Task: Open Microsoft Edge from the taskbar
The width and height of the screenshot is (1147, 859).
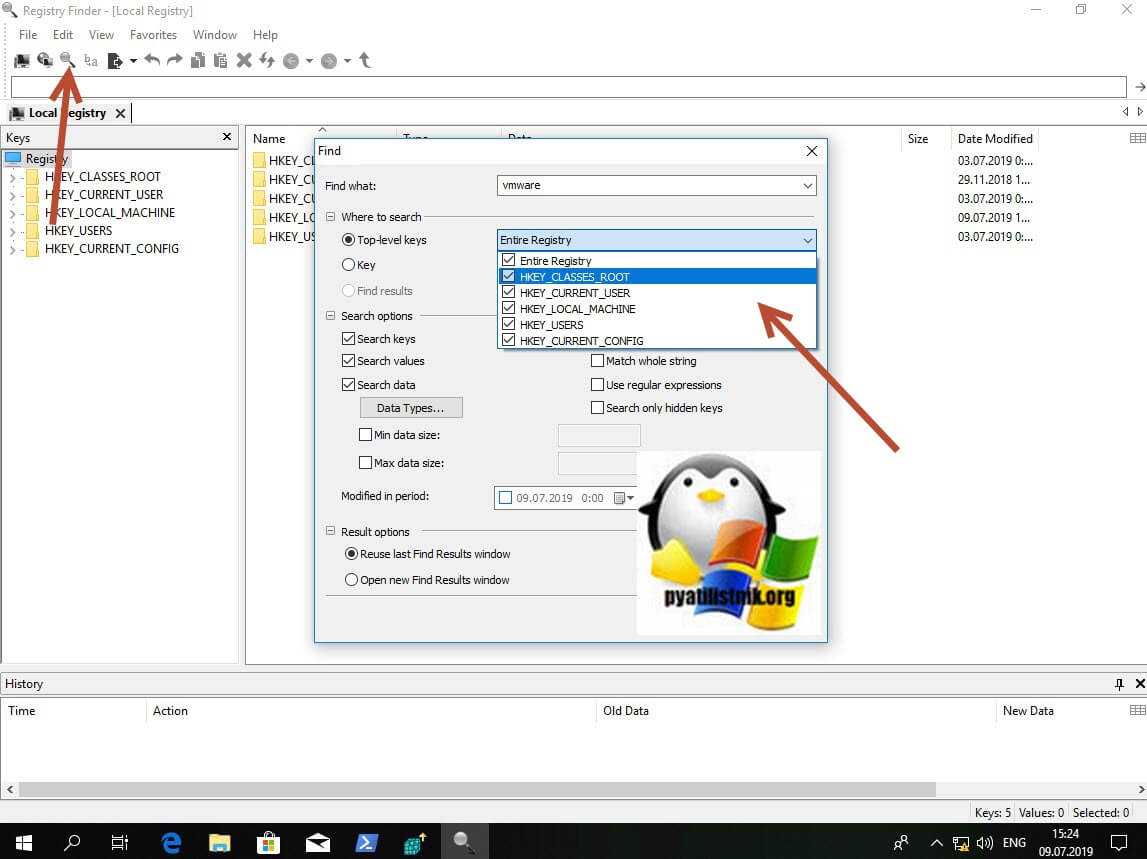Action: (171, 842)
